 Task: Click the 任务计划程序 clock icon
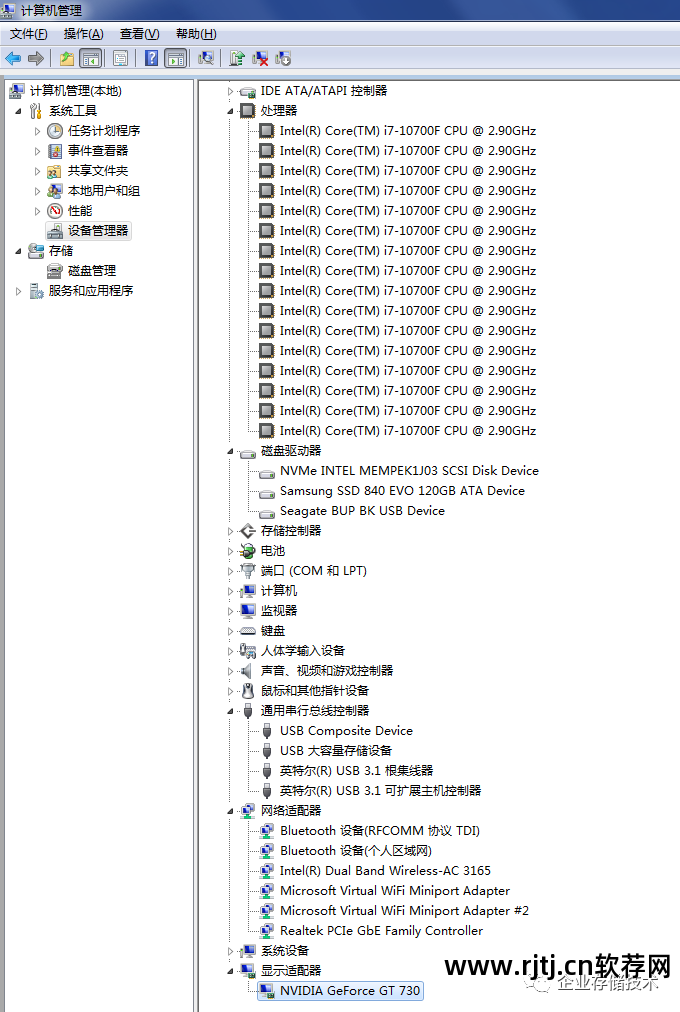(55, 131)
